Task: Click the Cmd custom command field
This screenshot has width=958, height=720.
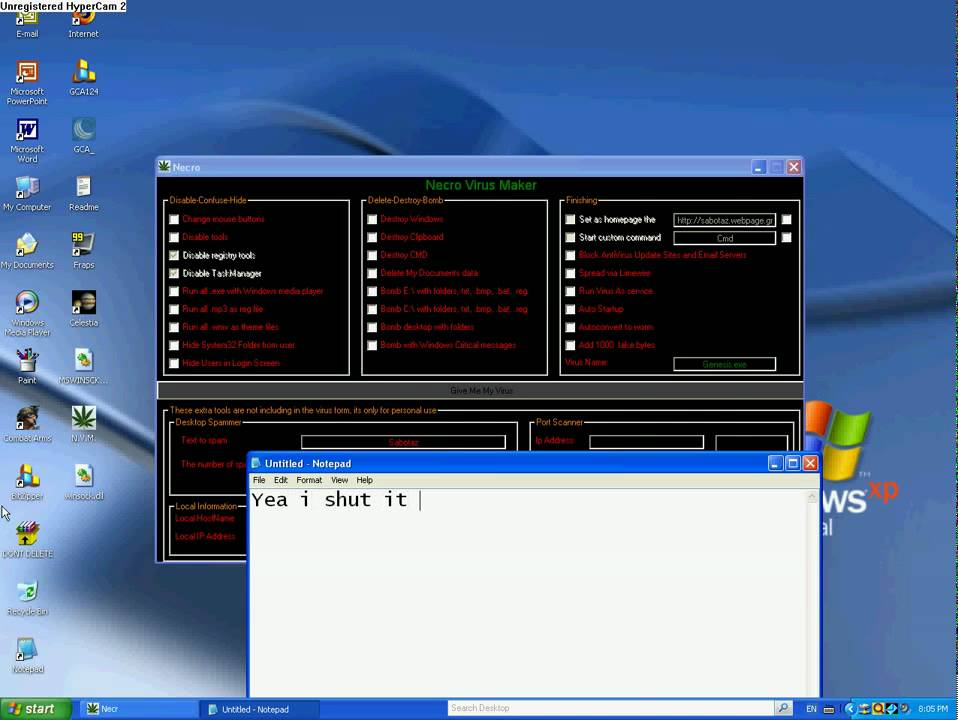Action: click(x=725, y=238)
